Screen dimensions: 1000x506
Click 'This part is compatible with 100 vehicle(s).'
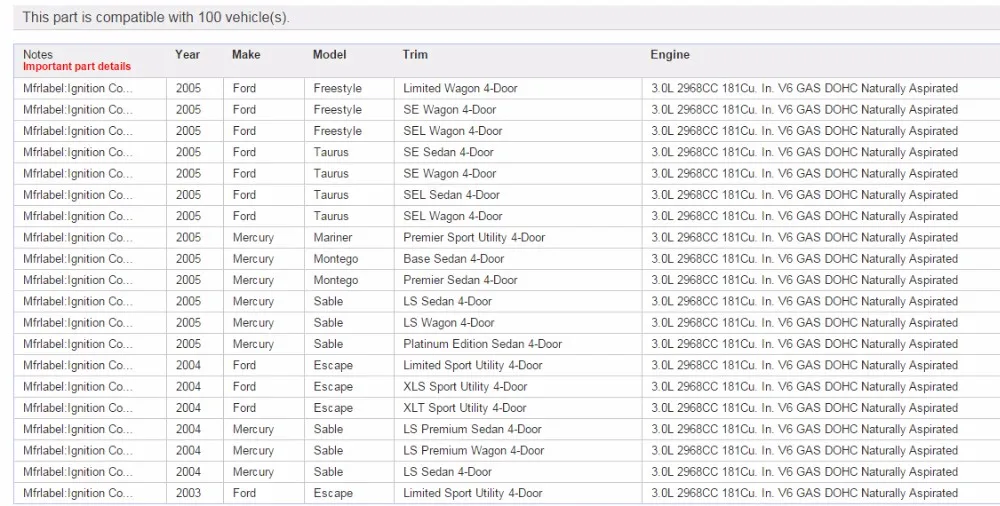[x=156, y=17]
